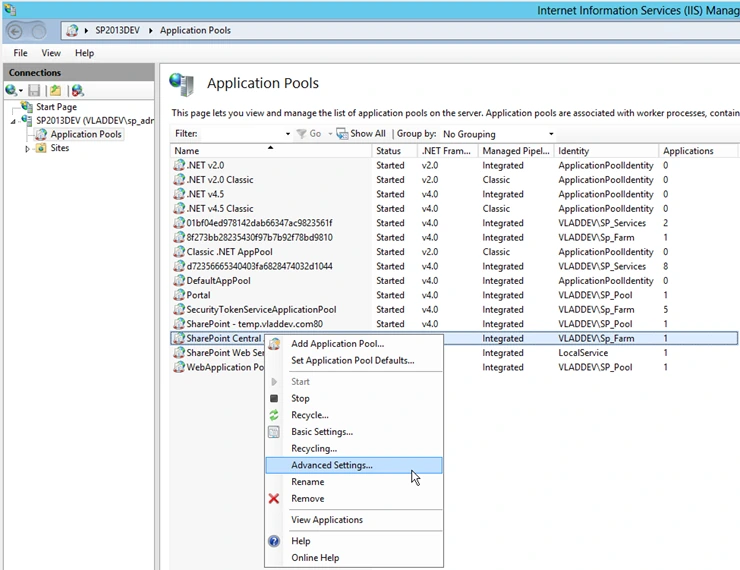Screen dimensions: 740x570
Task: Select Application Pools in Connections tree
Action: pyautogui.click(x=86, y=134)
